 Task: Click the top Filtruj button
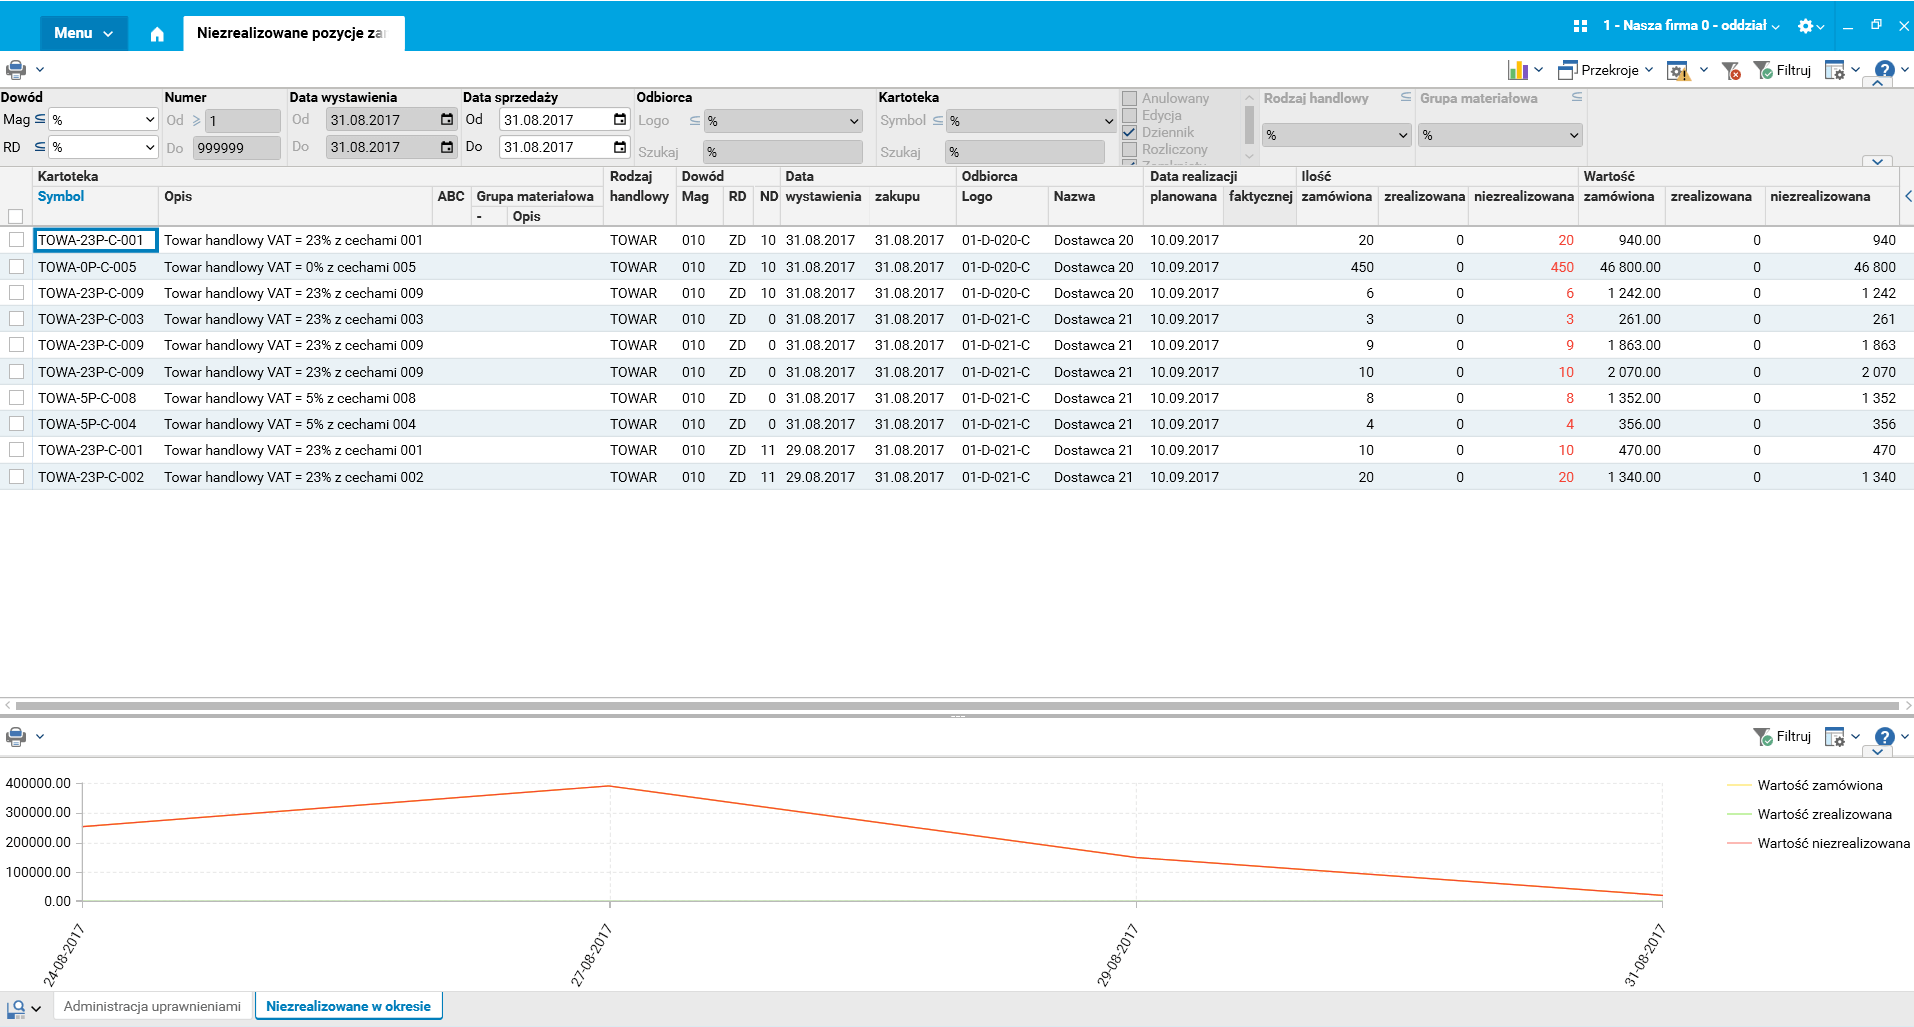tap(1783, 70)
